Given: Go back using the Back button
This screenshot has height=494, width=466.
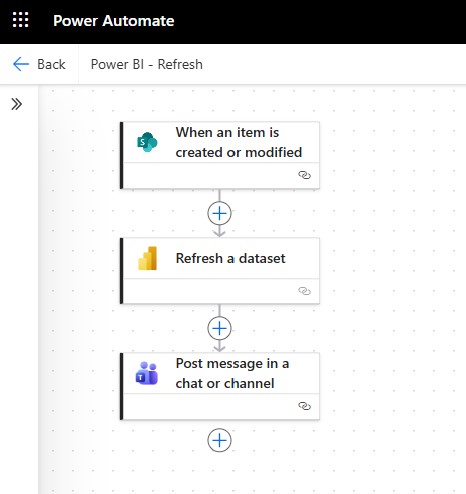Looking at the screenshot, I should [39, 64].
